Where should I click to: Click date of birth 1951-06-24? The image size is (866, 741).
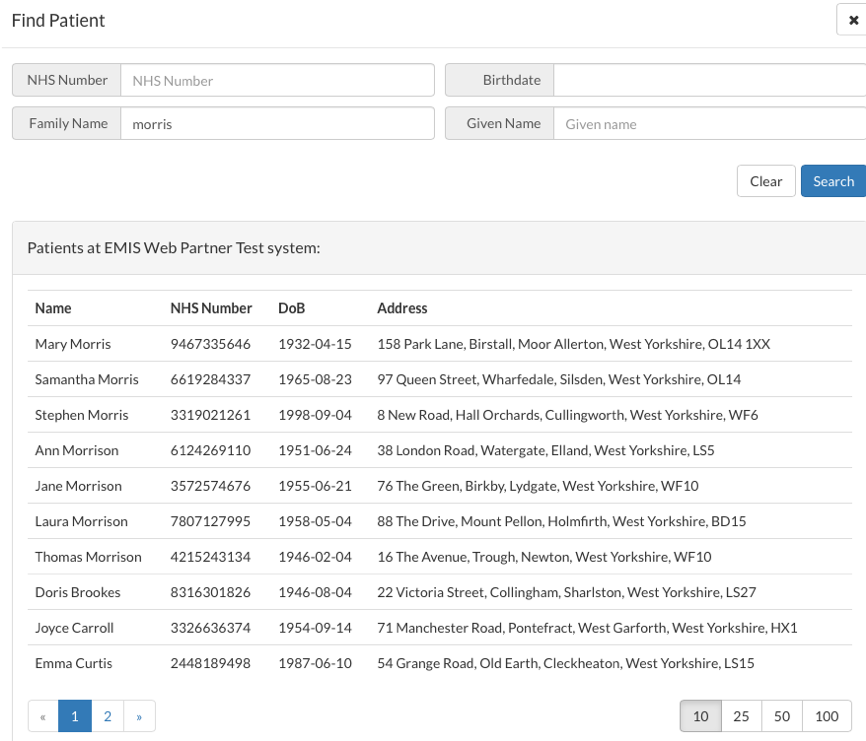[315, 451]
